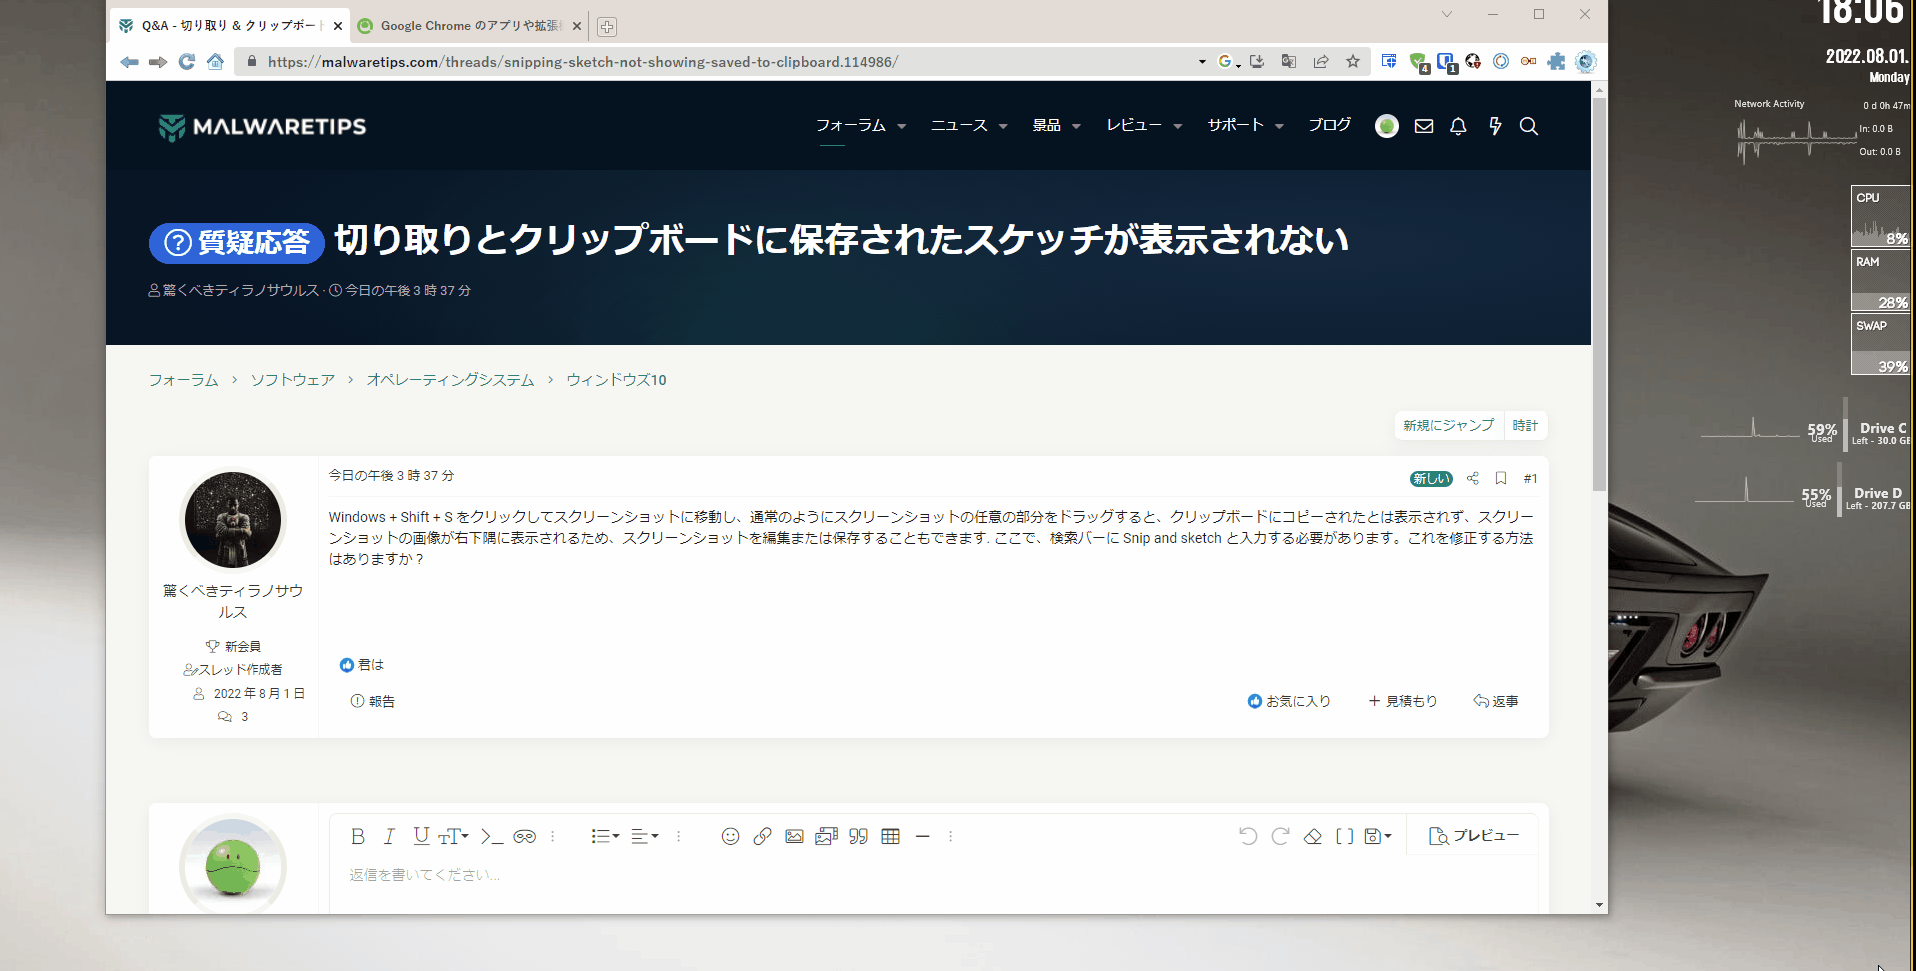Toggle underline formatting in the reply editor
This screenshot has height=971, width=1916.
coord(422,837)
